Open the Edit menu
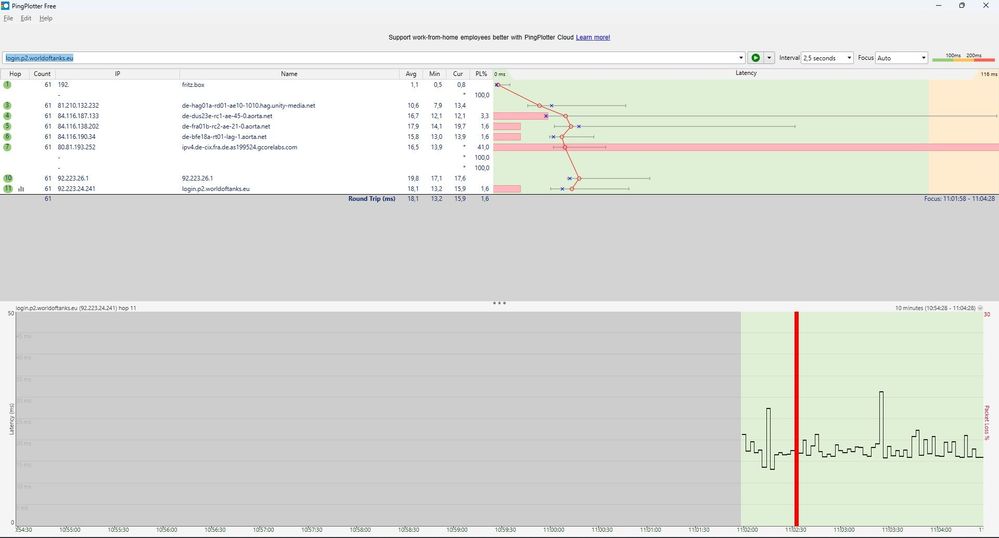Screen dimensions: 999x538 25,18
